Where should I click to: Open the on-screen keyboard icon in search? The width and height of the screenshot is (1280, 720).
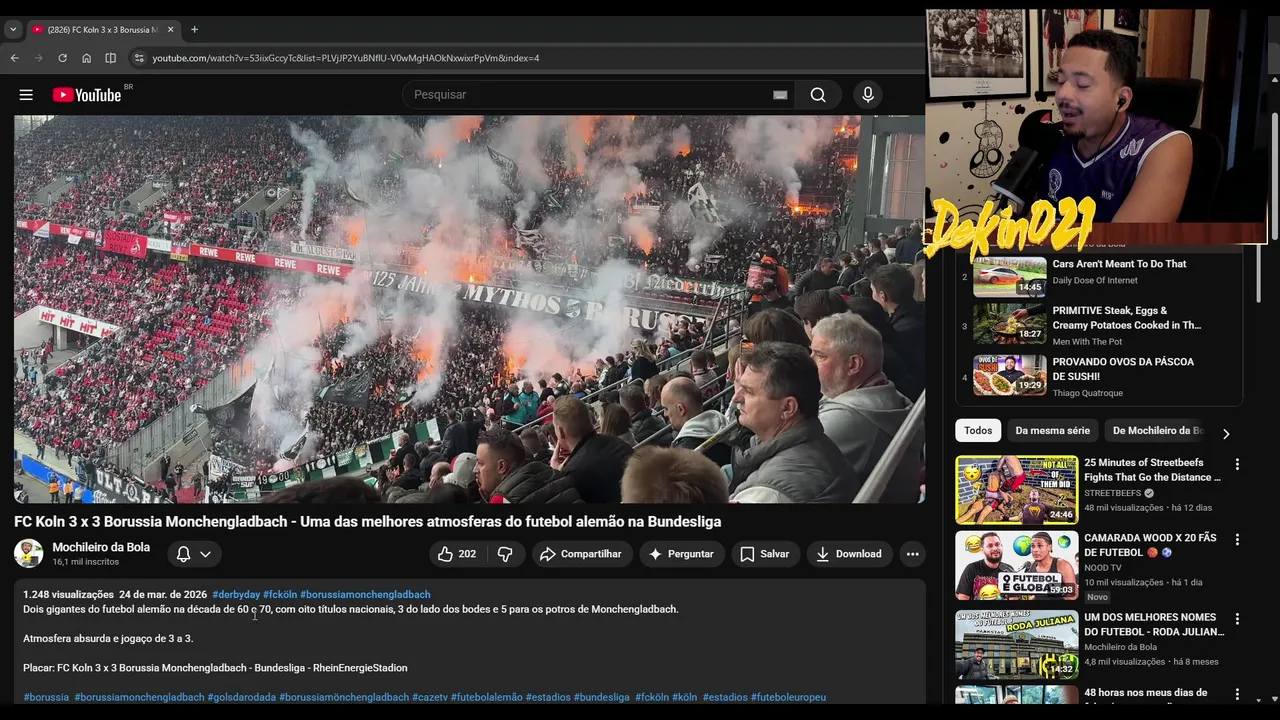tap(780, 95)
